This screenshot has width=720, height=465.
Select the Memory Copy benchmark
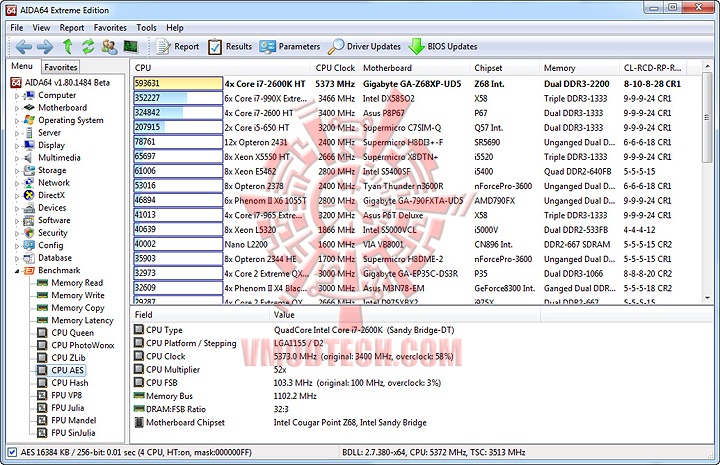click(x=78, y=308)
